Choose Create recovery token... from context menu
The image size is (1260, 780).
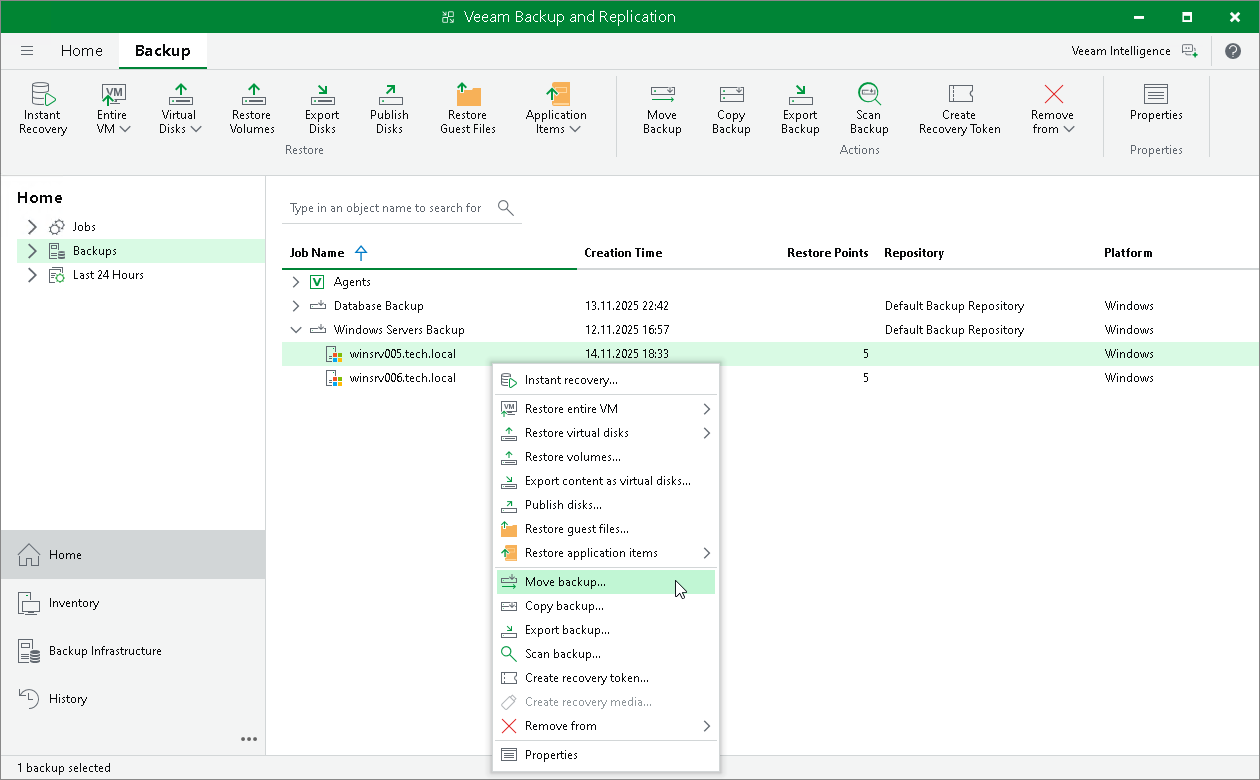coord(606,678)
